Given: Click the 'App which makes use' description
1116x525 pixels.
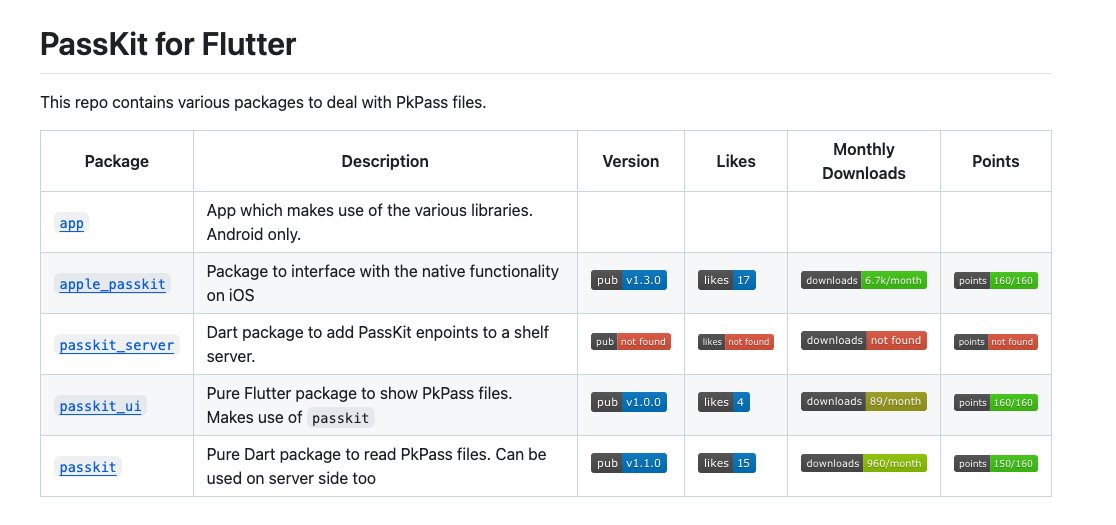Looking at the screenshot, I should point(370,223).
